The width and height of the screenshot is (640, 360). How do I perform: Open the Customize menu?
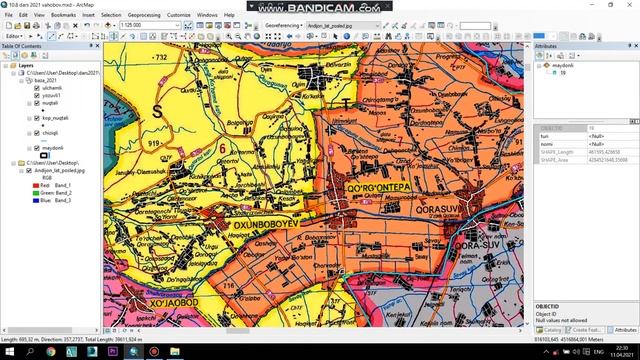point(179,15)
